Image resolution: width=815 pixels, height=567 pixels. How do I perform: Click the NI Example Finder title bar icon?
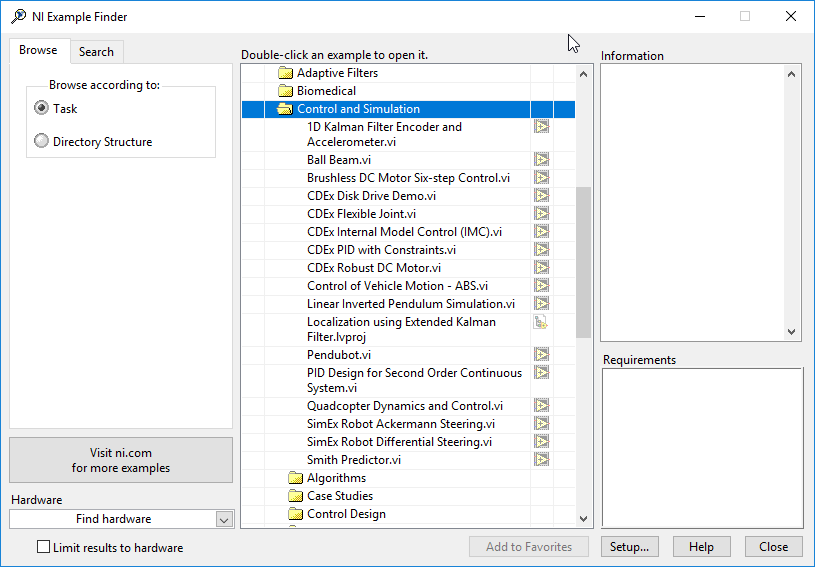(18, 16)
